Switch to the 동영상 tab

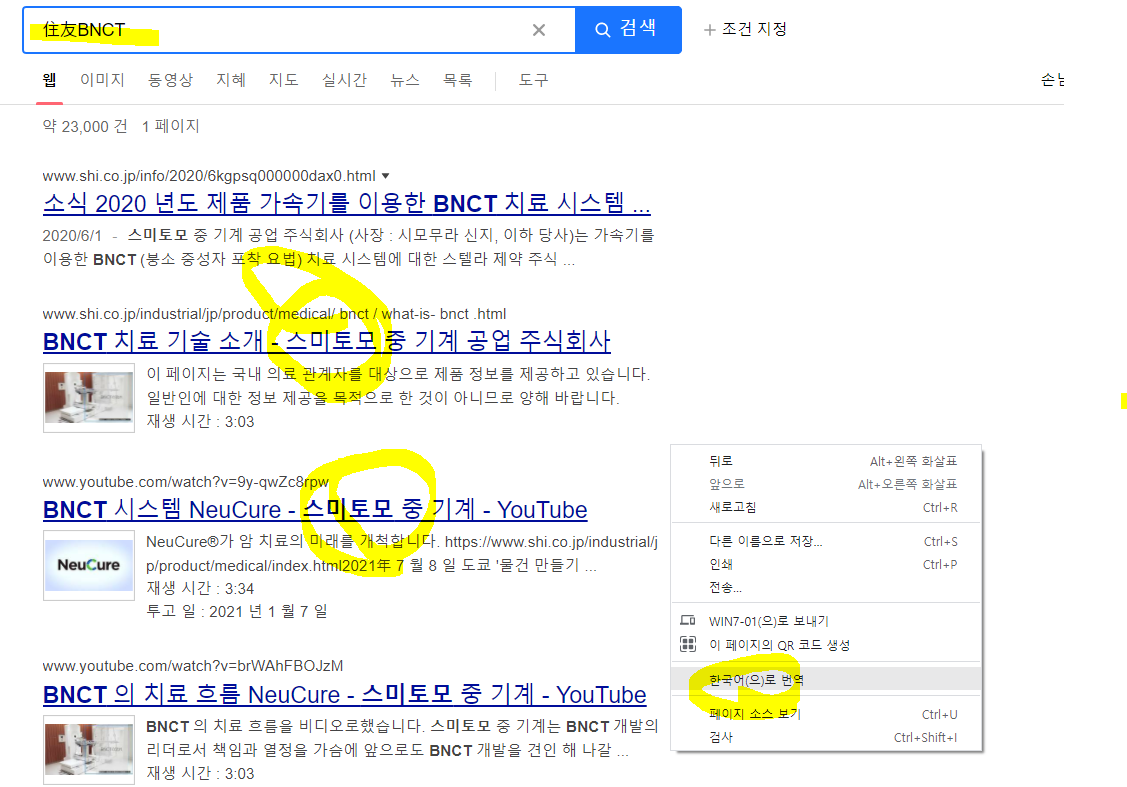coord(170,80)
